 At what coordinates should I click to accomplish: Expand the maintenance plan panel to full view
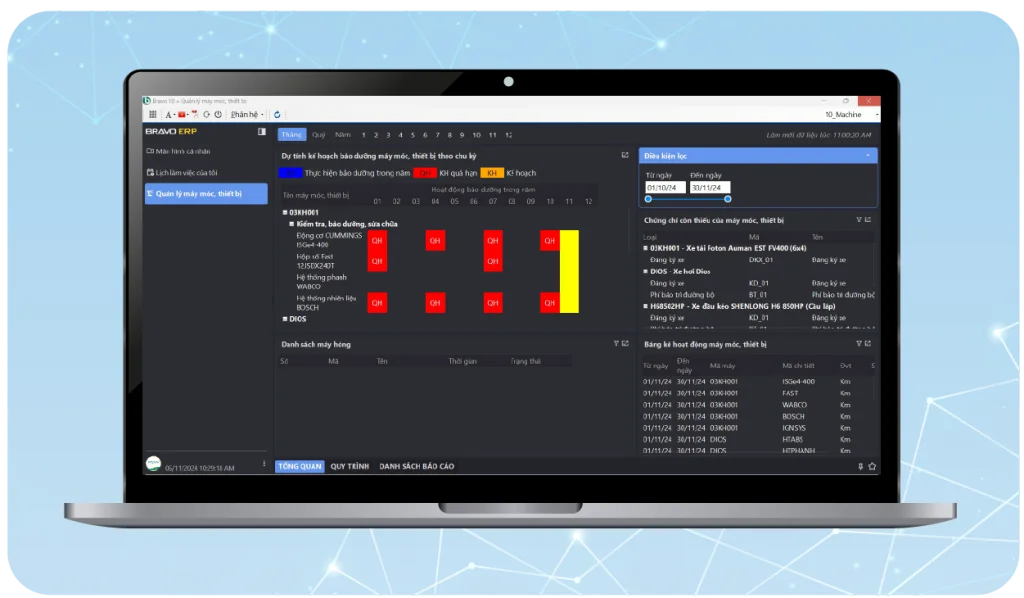pos(625,156)
